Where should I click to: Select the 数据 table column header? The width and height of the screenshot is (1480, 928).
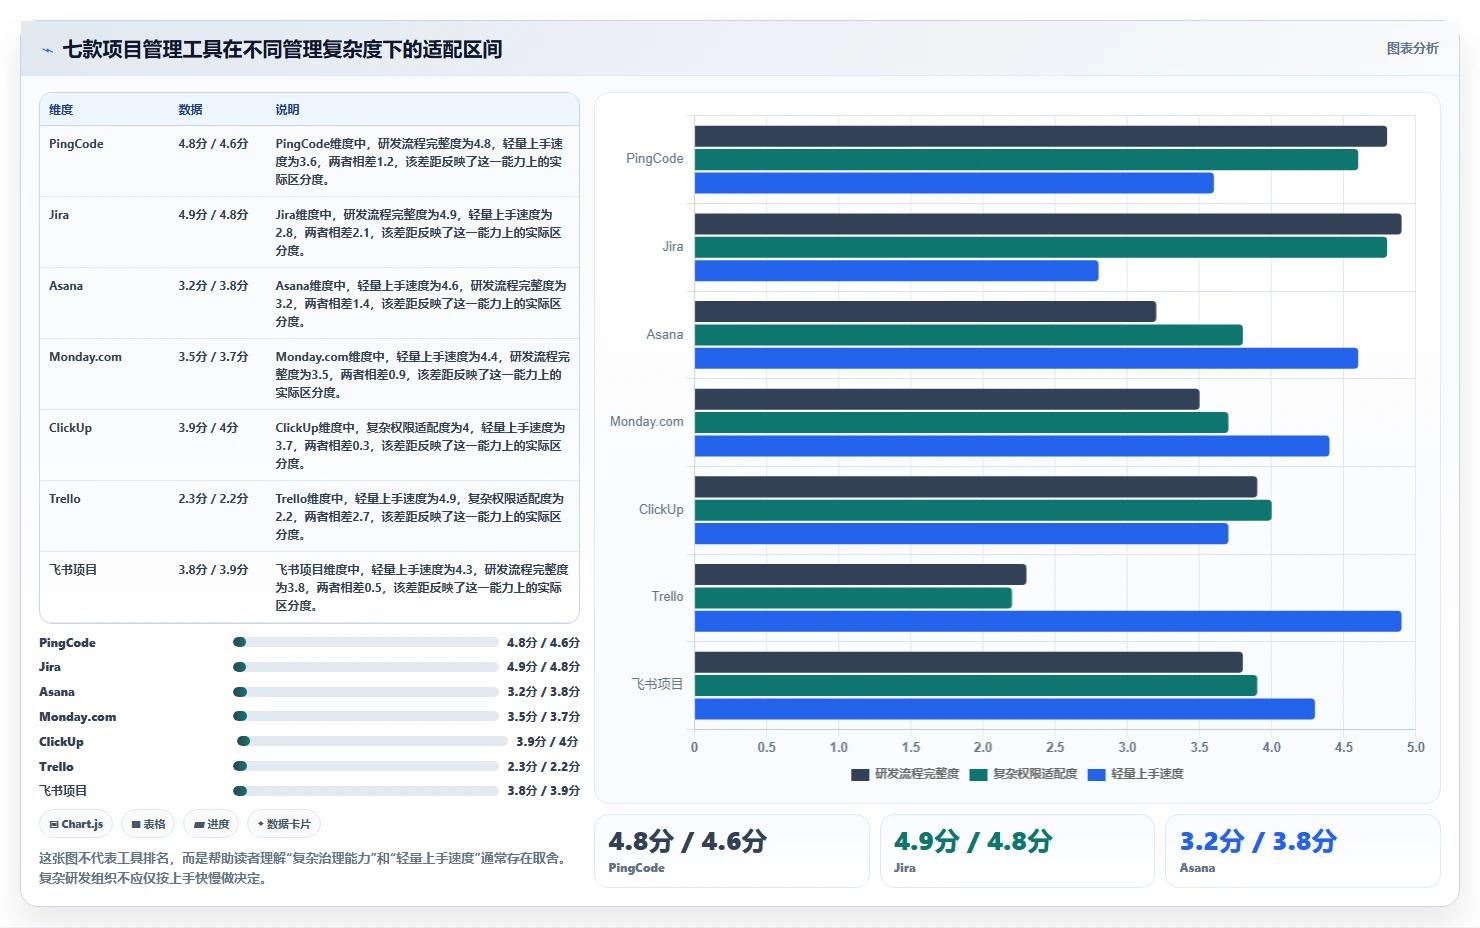point(190,110)
